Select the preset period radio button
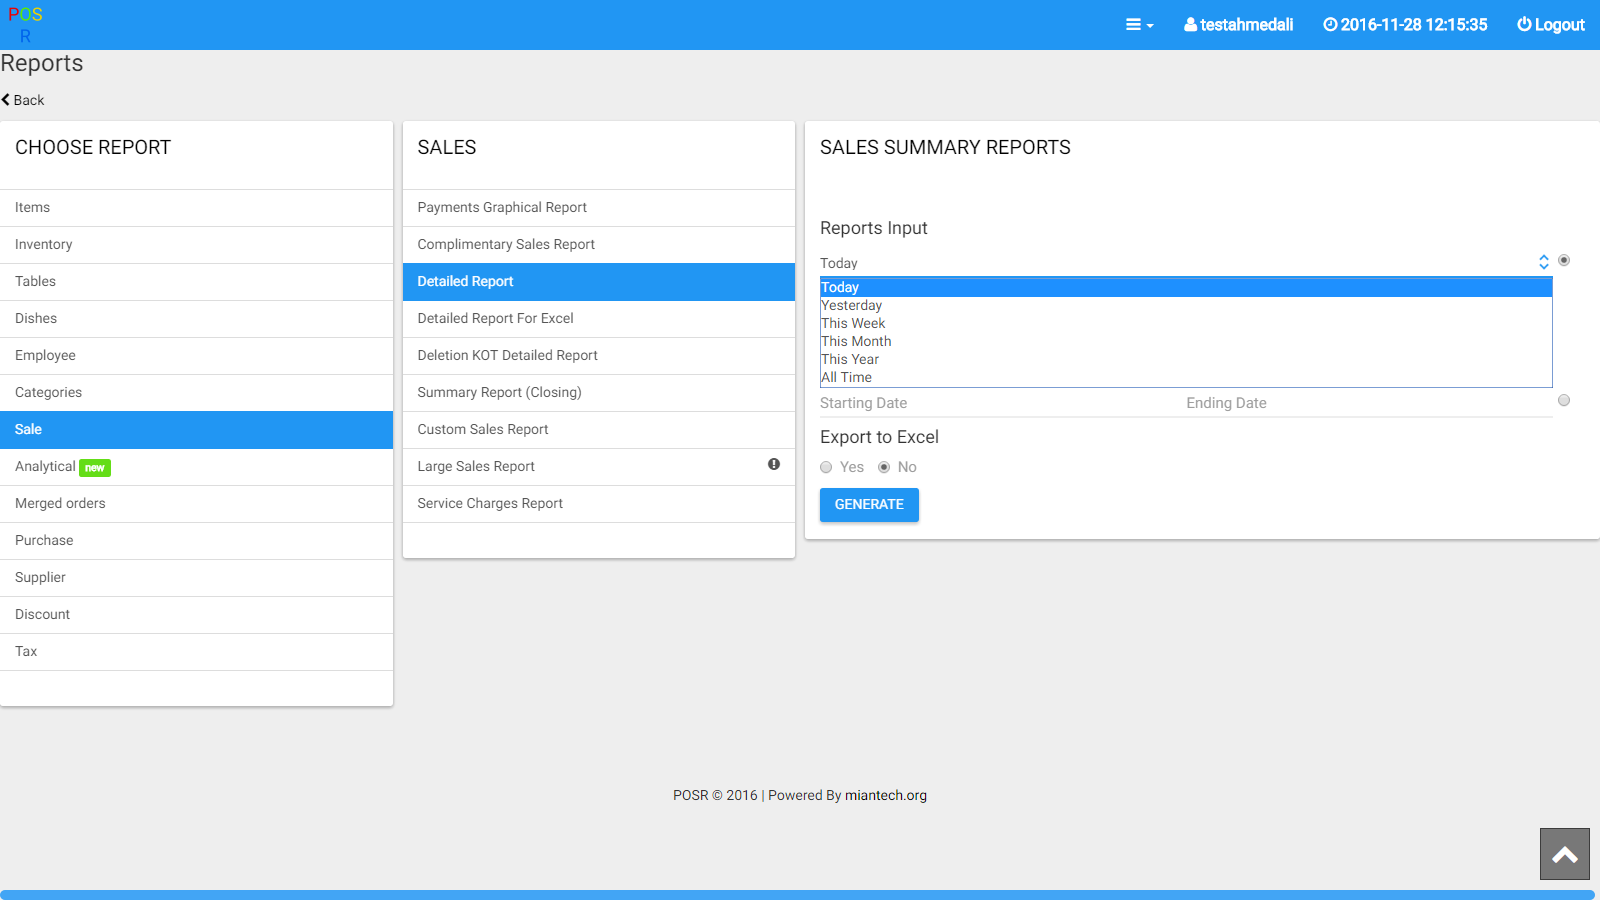 [x=1564, y=260]
